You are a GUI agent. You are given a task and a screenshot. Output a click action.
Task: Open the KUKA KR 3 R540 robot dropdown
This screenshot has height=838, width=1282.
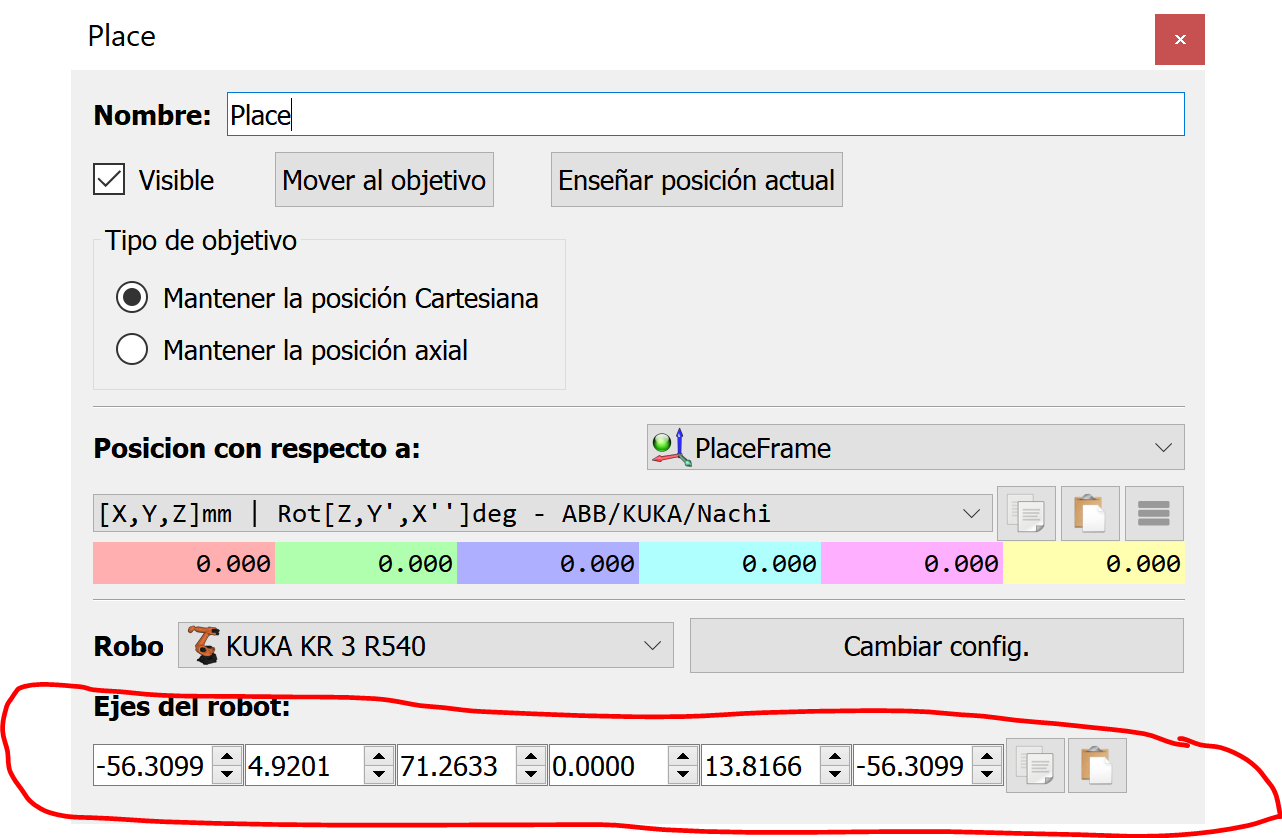426,646
